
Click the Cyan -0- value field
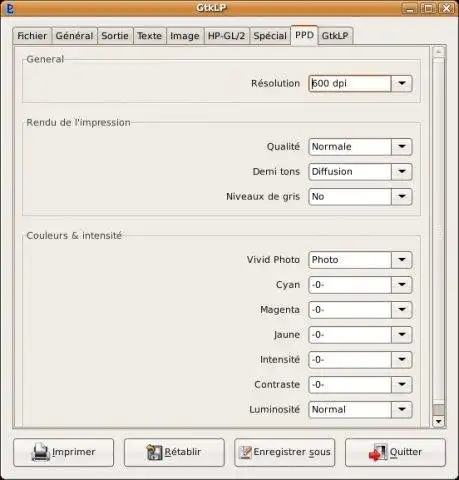(x=350, y=285)
